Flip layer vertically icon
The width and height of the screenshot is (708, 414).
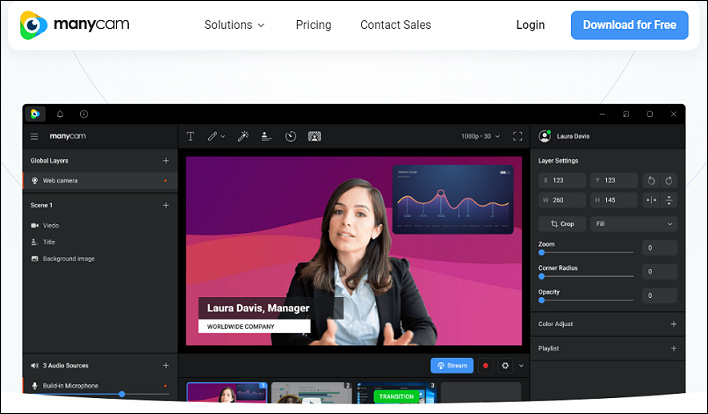(669, 200)
